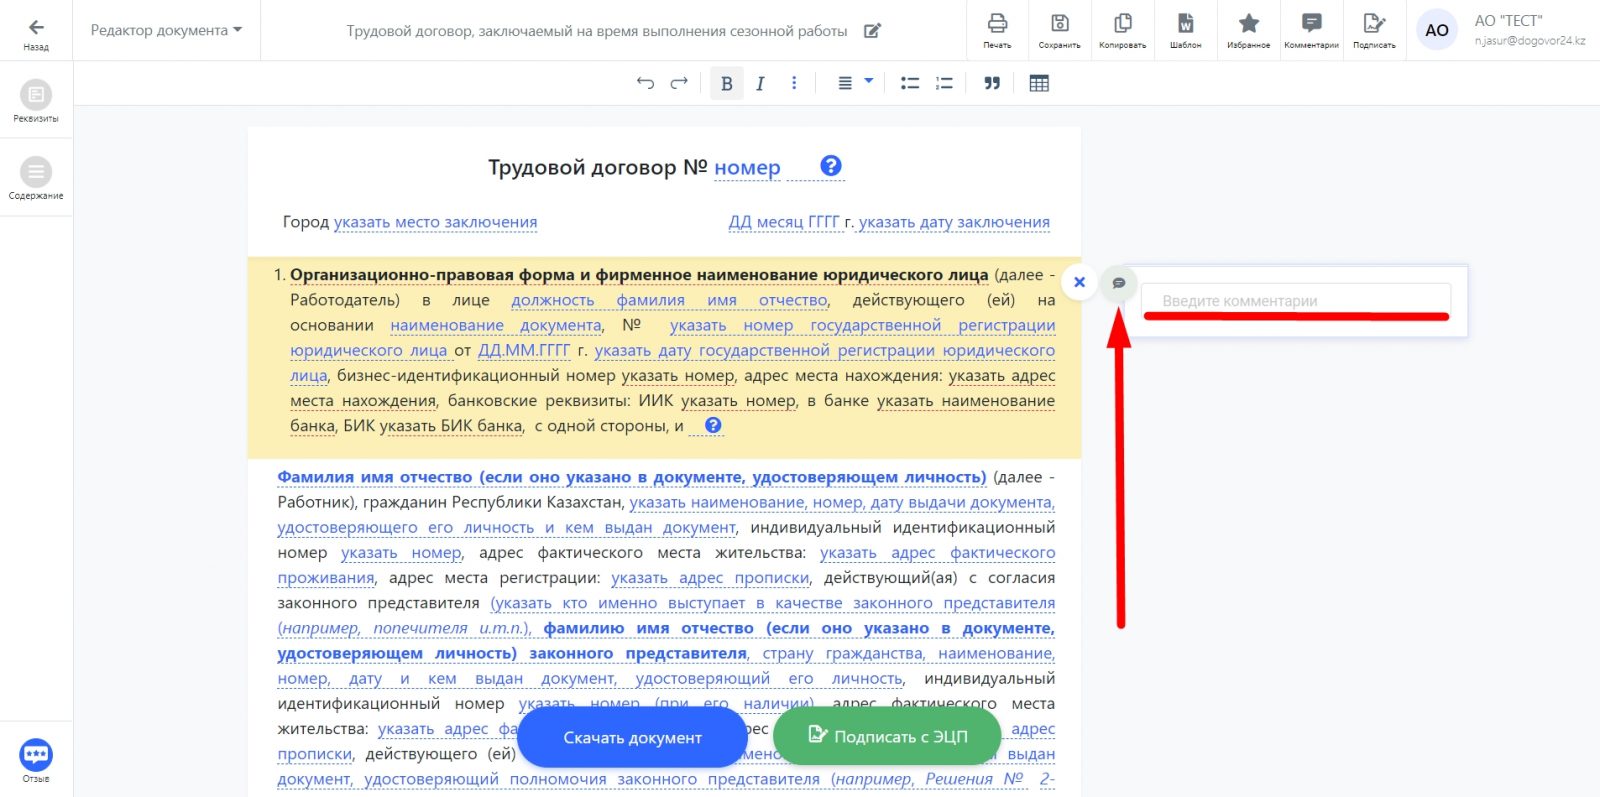1600x797 pixels.
Task: Sign the document via Подписать icon
Action: [1374, 30]
